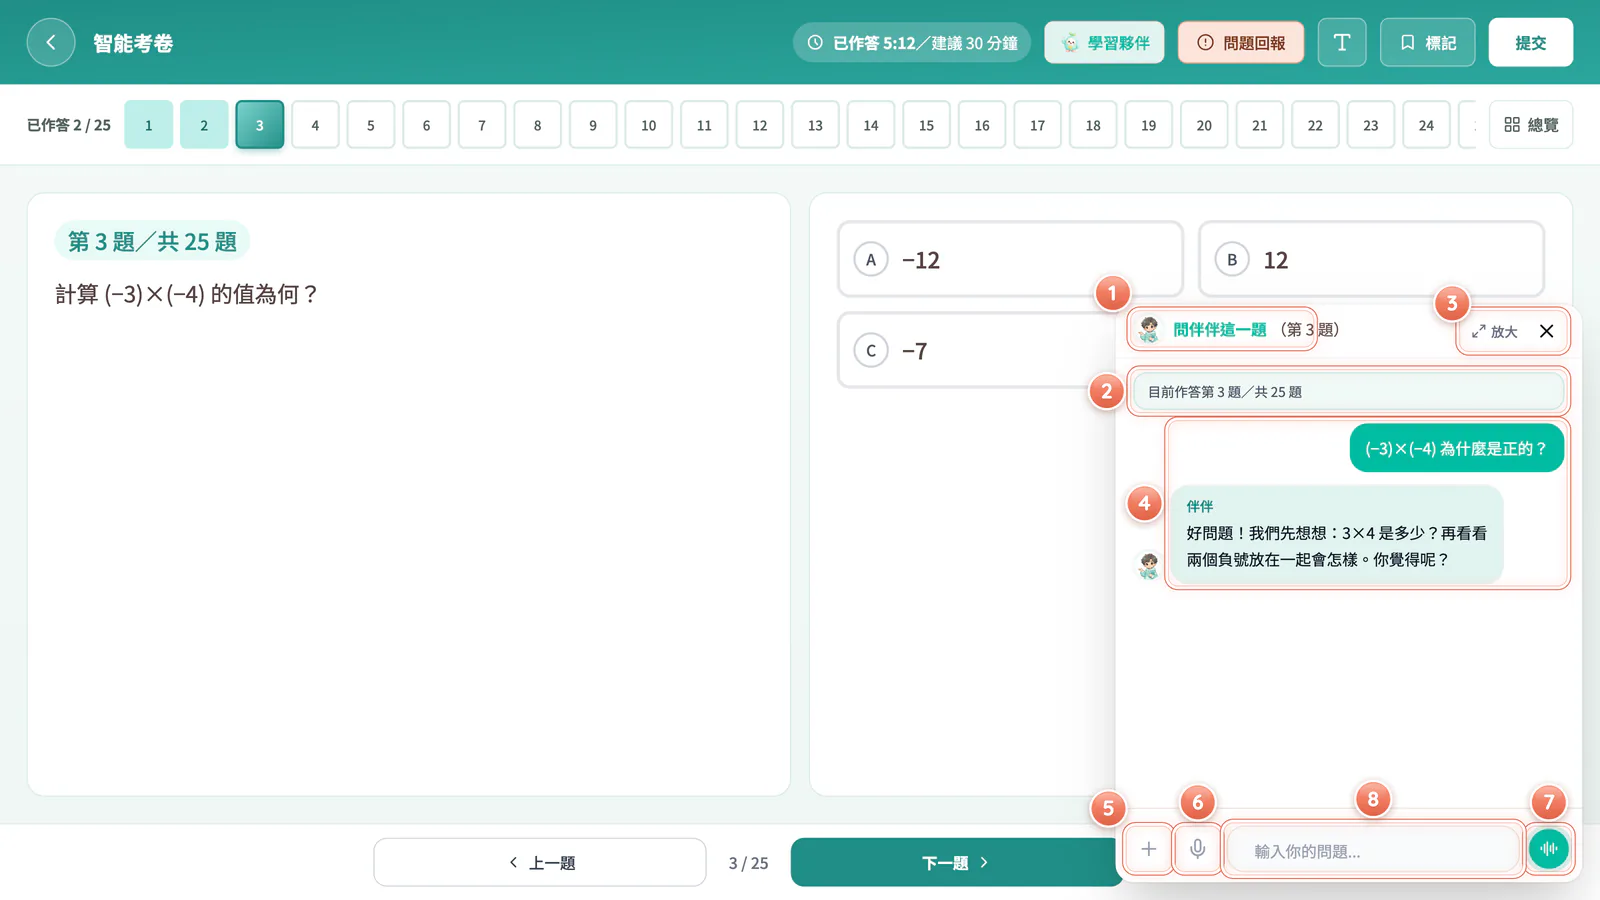The width and height of the screenshot is (1600, 900).
Task: Close the companion chat panel
Action: pos(1547,331)
